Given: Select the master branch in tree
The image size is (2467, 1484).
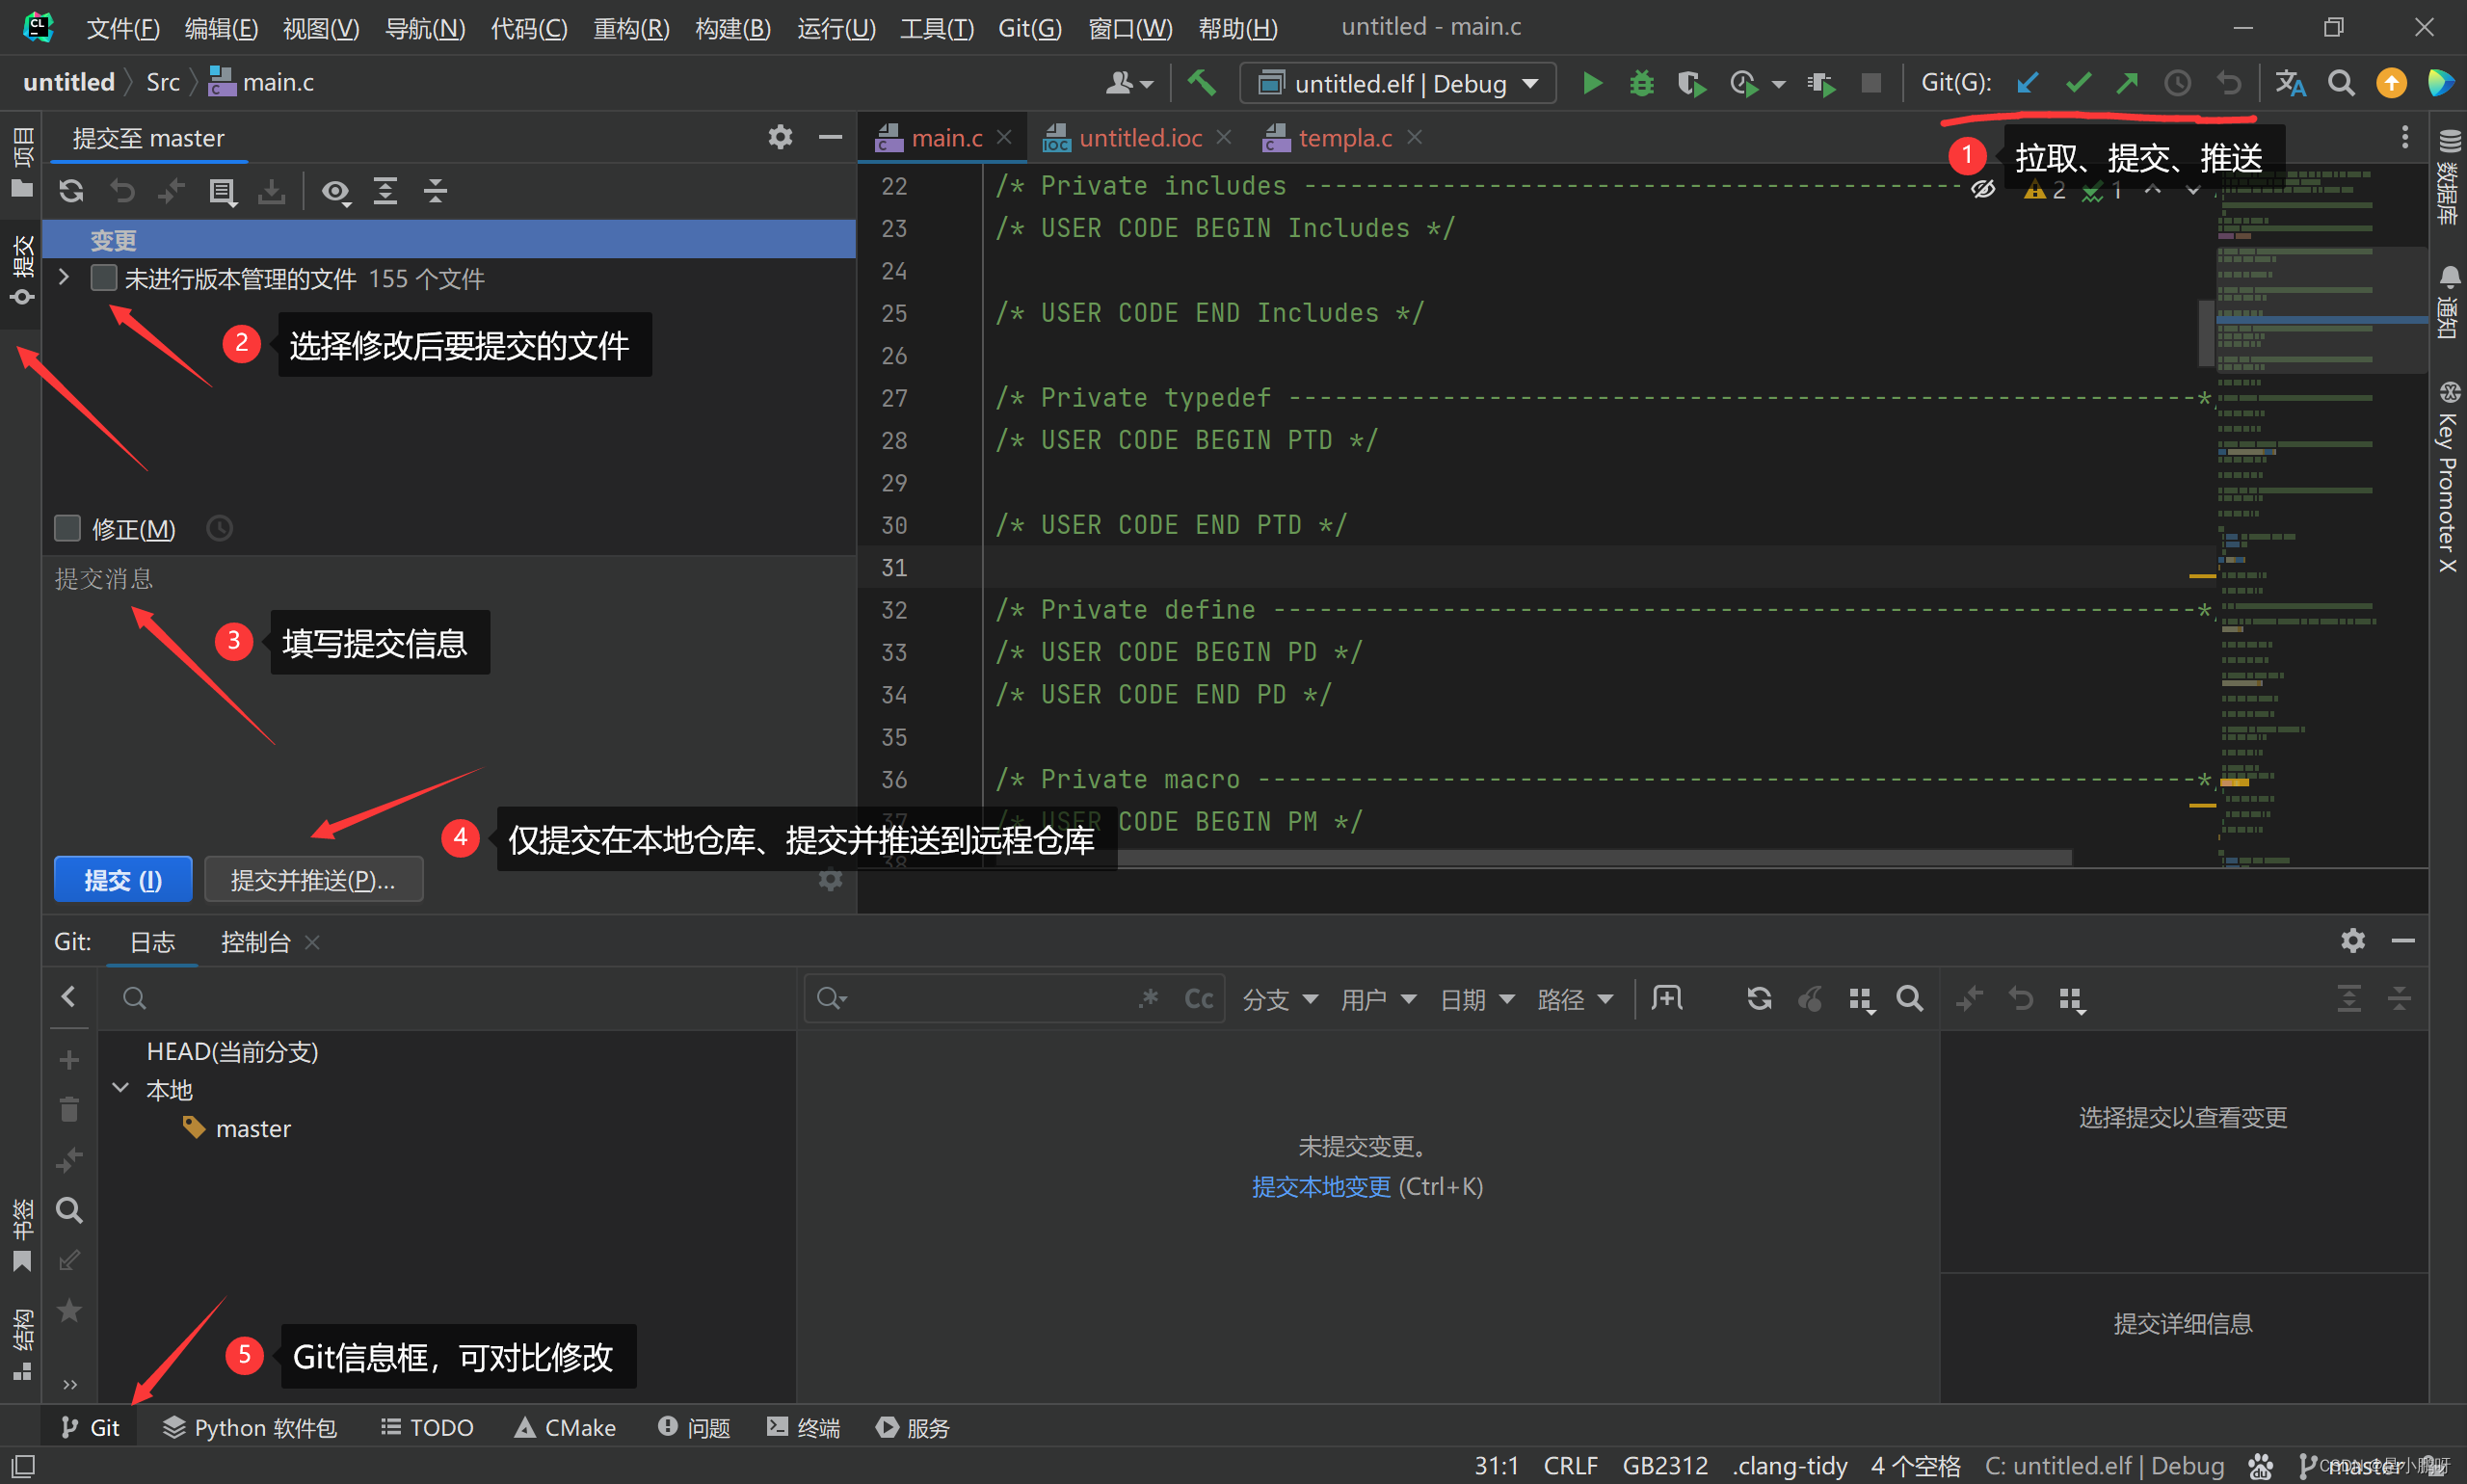Looking at the screenshot, I should pyautogui.click(x=252, y=1128).
